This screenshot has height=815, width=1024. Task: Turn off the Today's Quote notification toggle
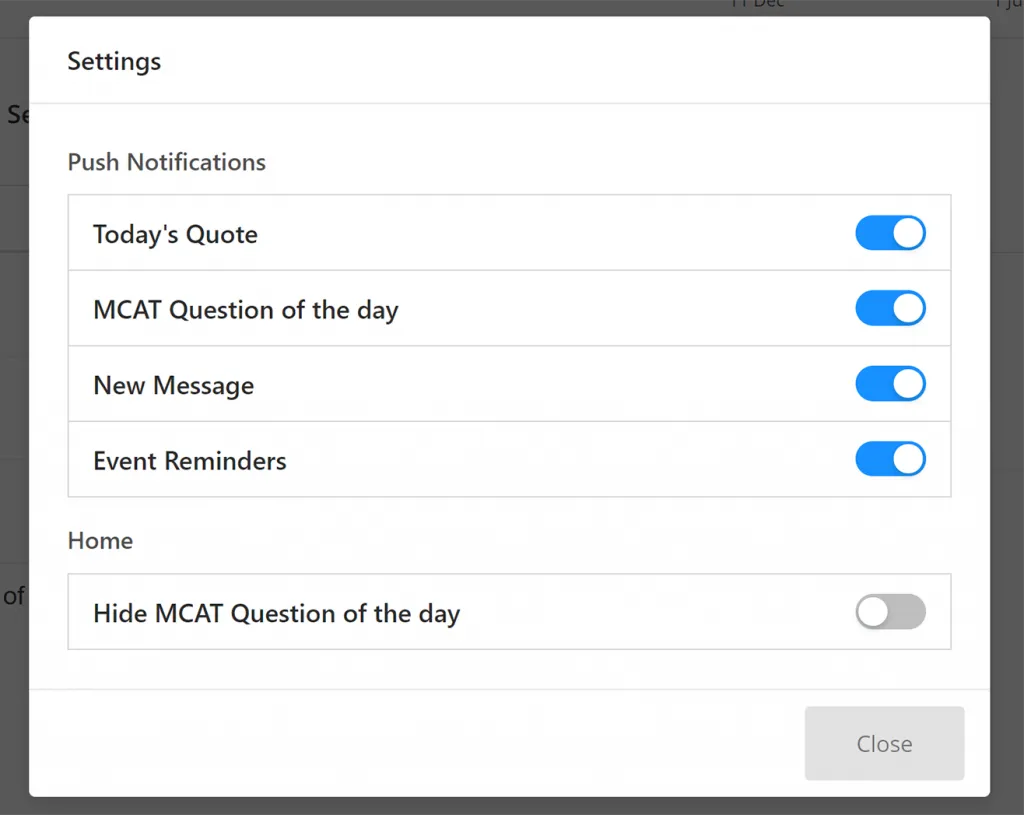click(x=890, y=233)
